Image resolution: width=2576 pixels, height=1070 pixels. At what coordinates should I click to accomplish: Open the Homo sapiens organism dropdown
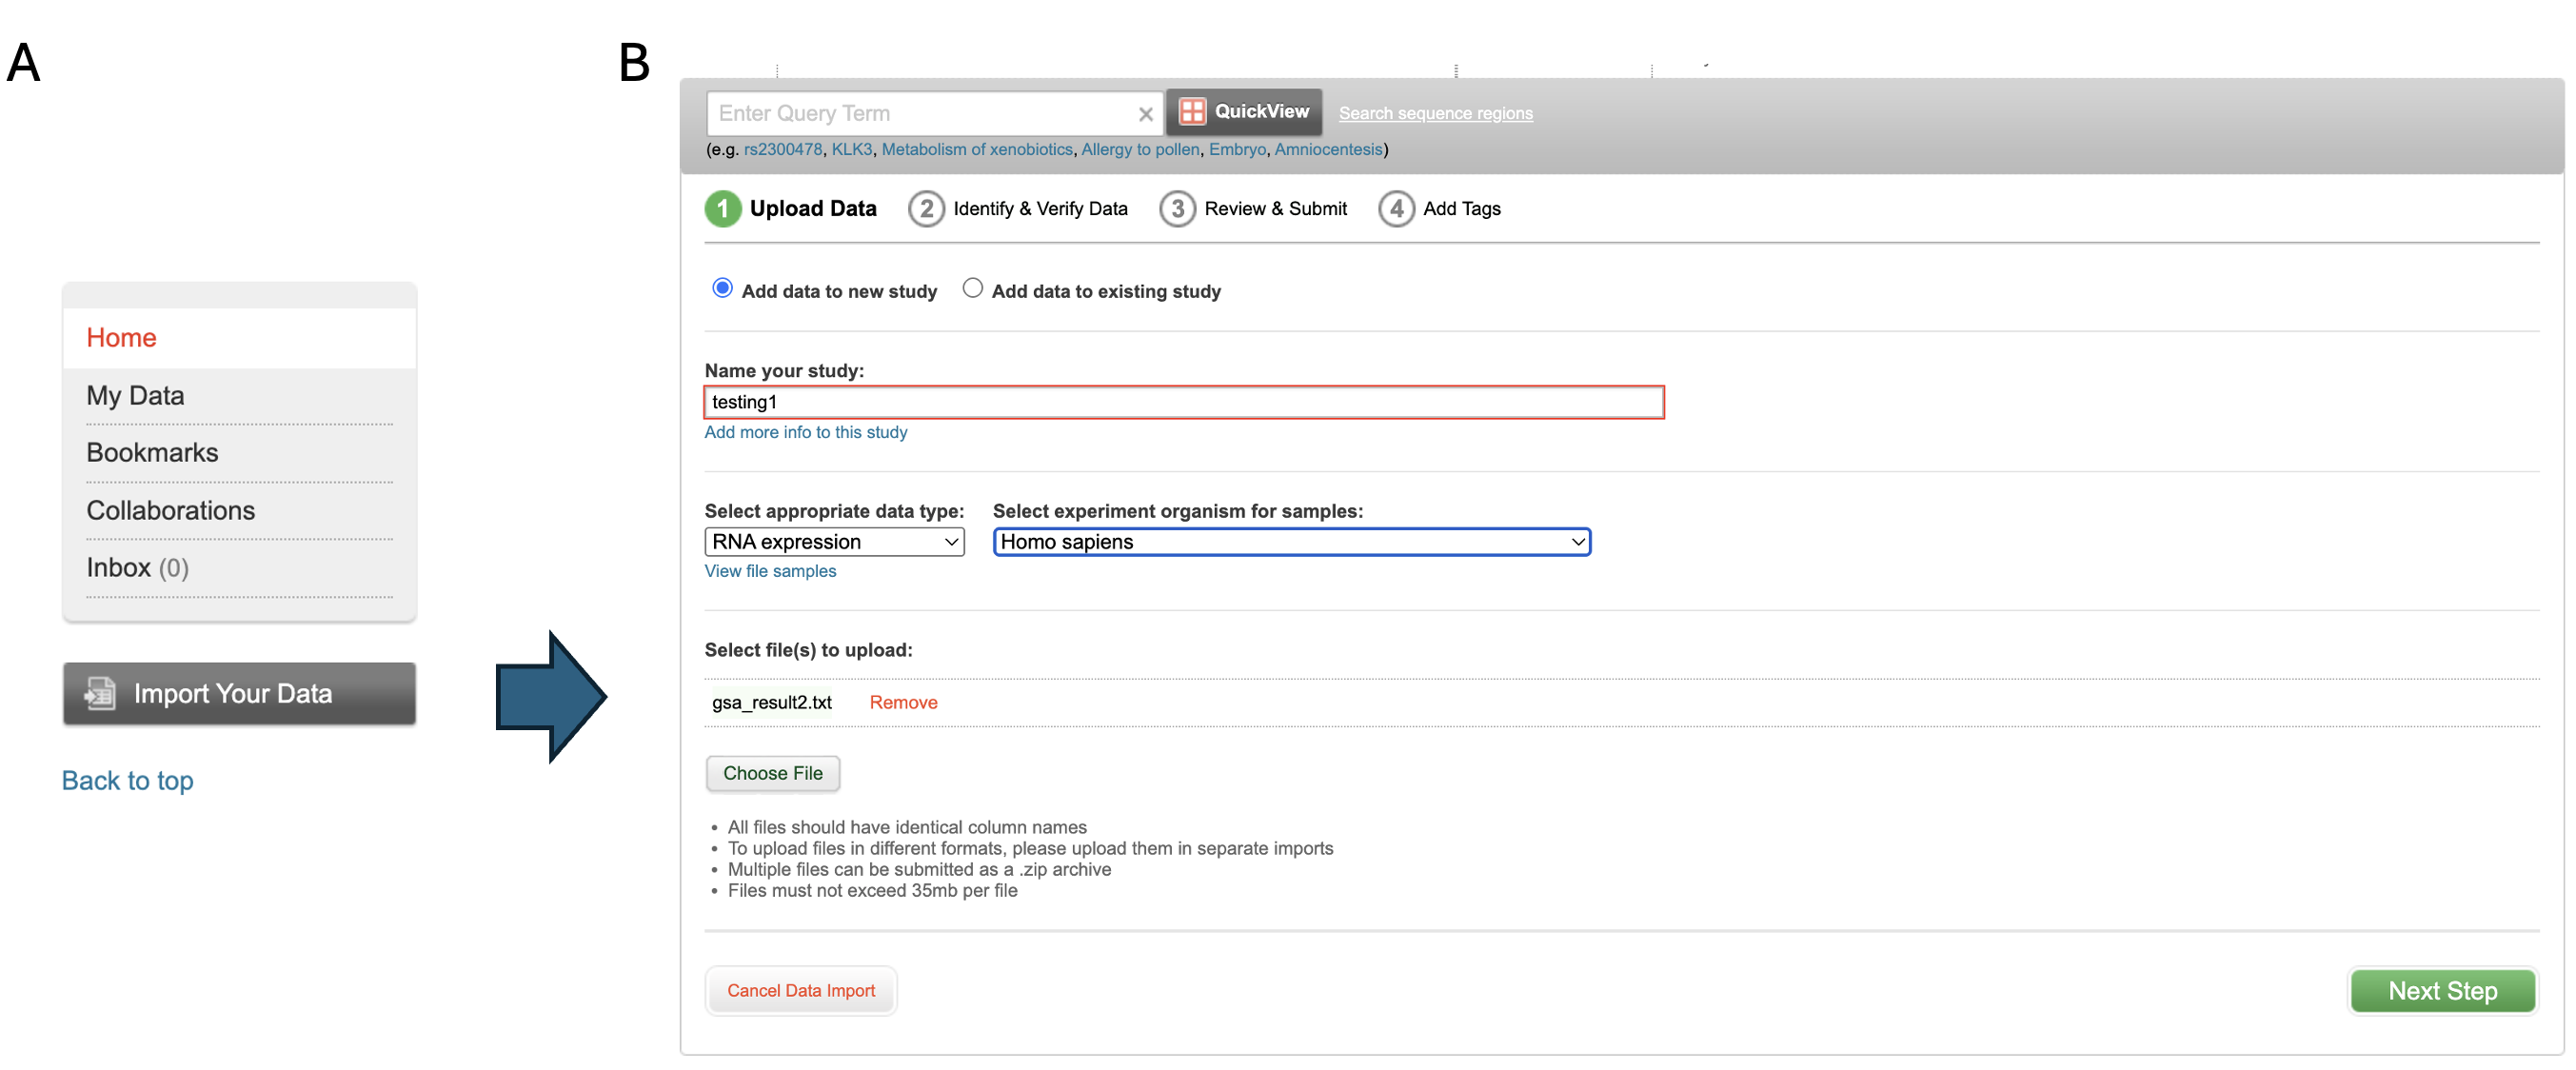[x=1290, y=541]
